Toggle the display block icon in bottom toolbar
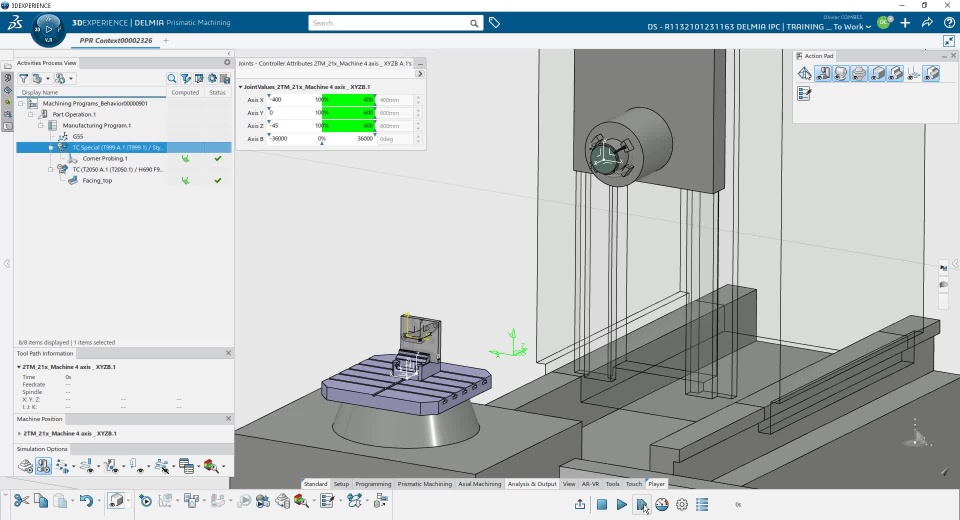Image resolution: width=960 pixels, height=520 pixels. click(x=116, y=501)
